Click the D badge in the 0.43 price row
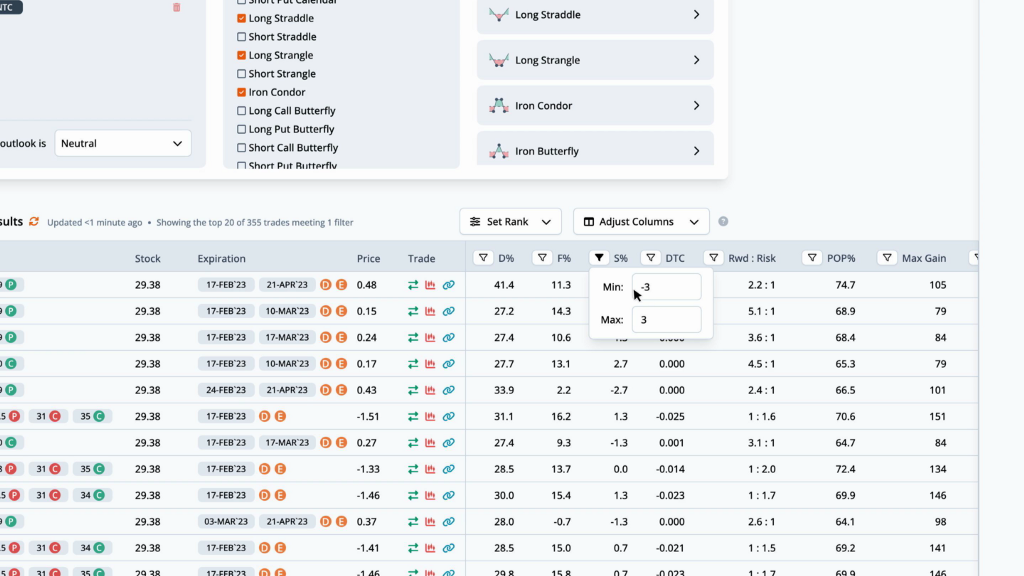 click(x=325, y=390)
